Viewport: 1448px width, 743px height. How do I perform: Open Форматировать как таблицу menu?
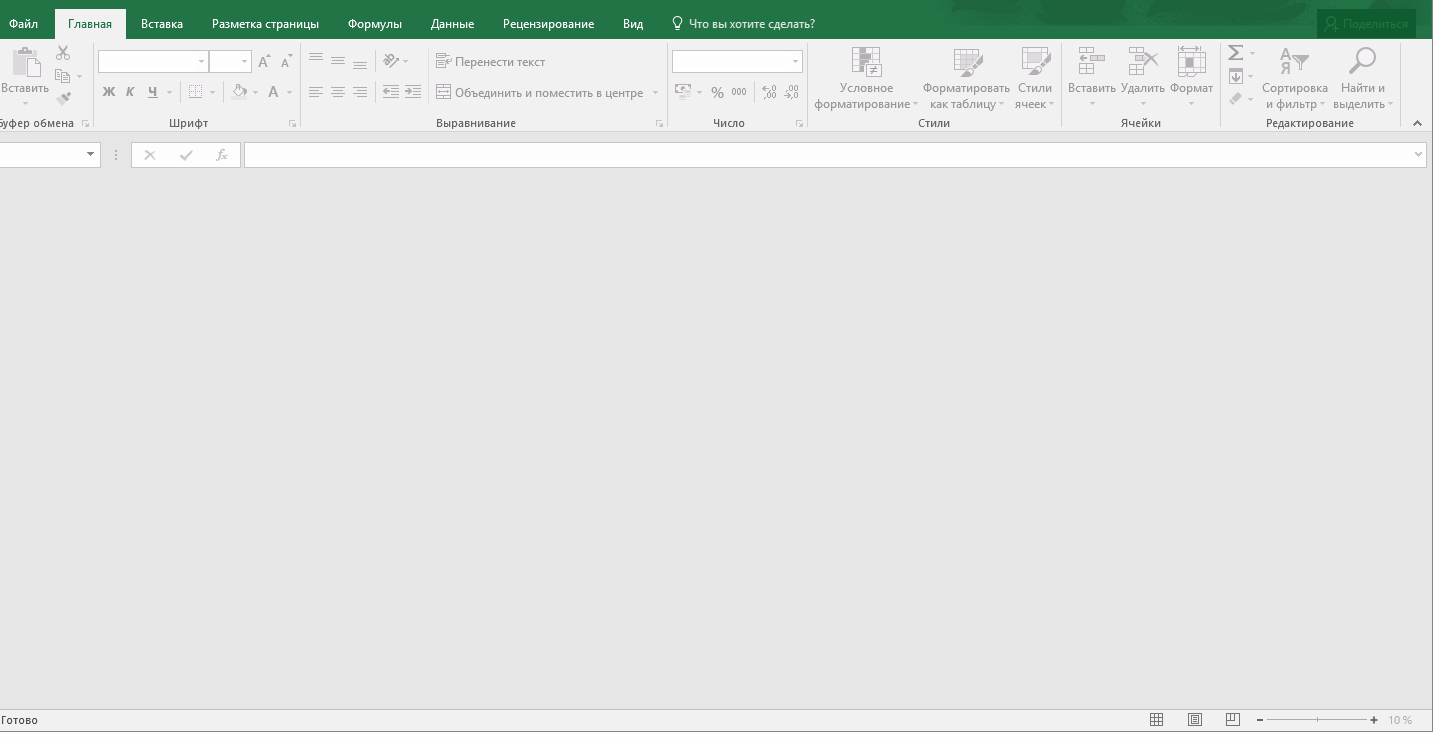point(967,78)
